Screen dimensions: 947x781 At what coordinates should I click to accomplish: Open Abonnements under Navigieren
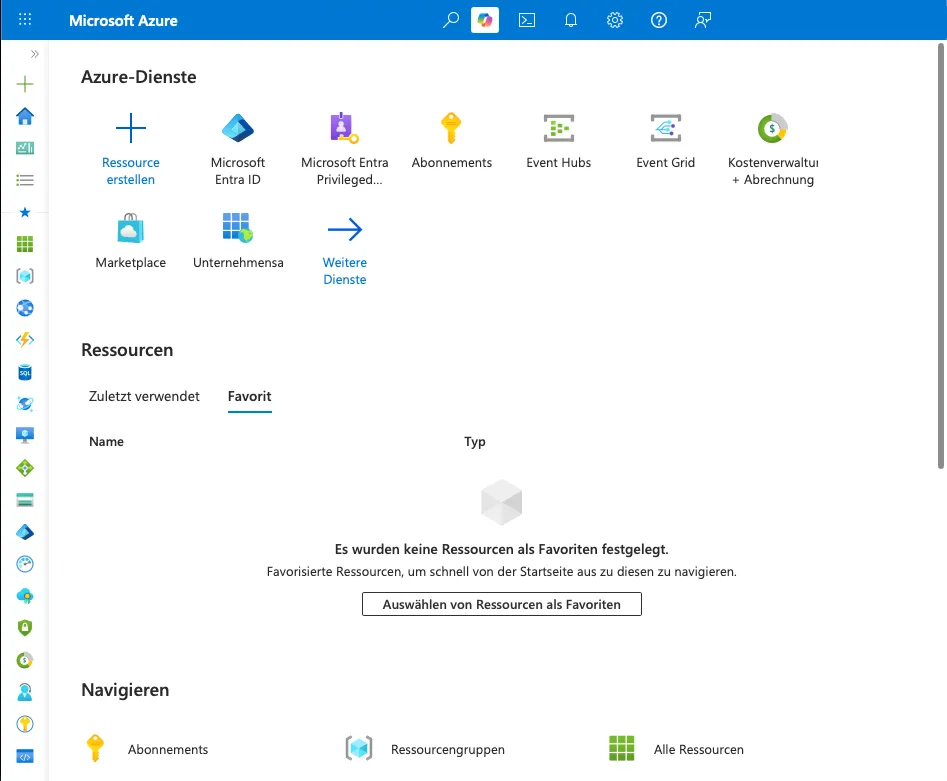point(148,749)
